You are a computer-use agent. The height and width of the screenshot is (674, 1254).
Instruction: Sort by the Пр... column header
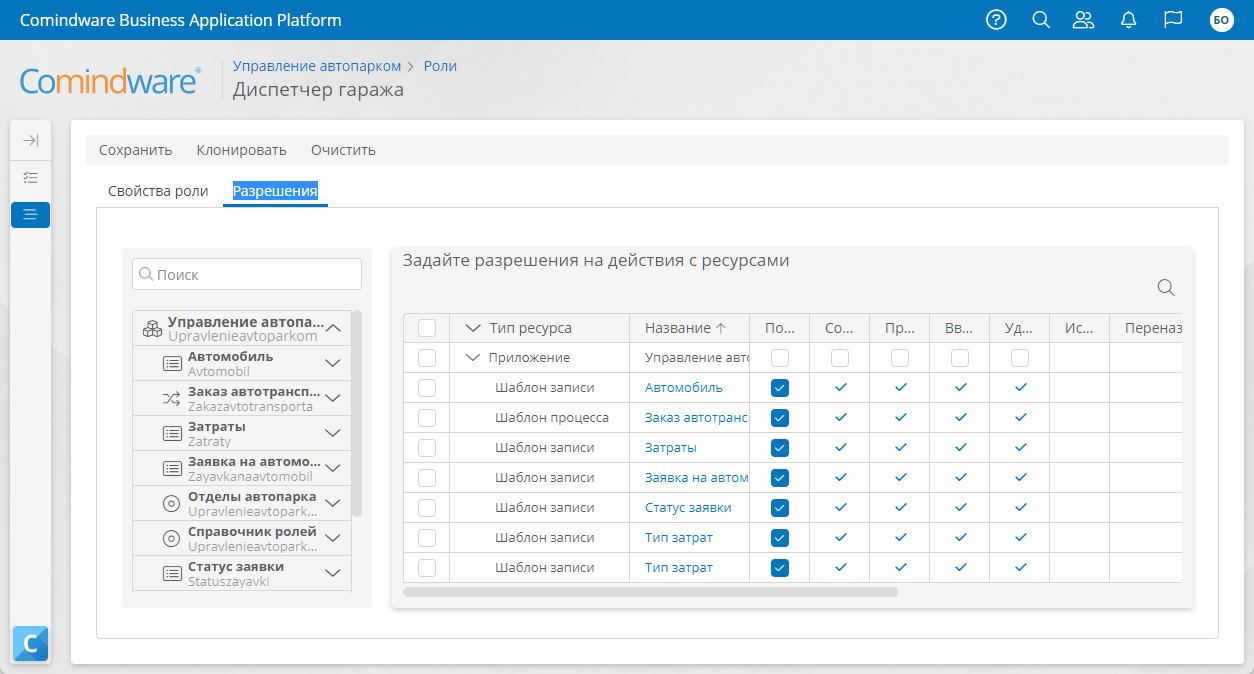click(900, 328)
